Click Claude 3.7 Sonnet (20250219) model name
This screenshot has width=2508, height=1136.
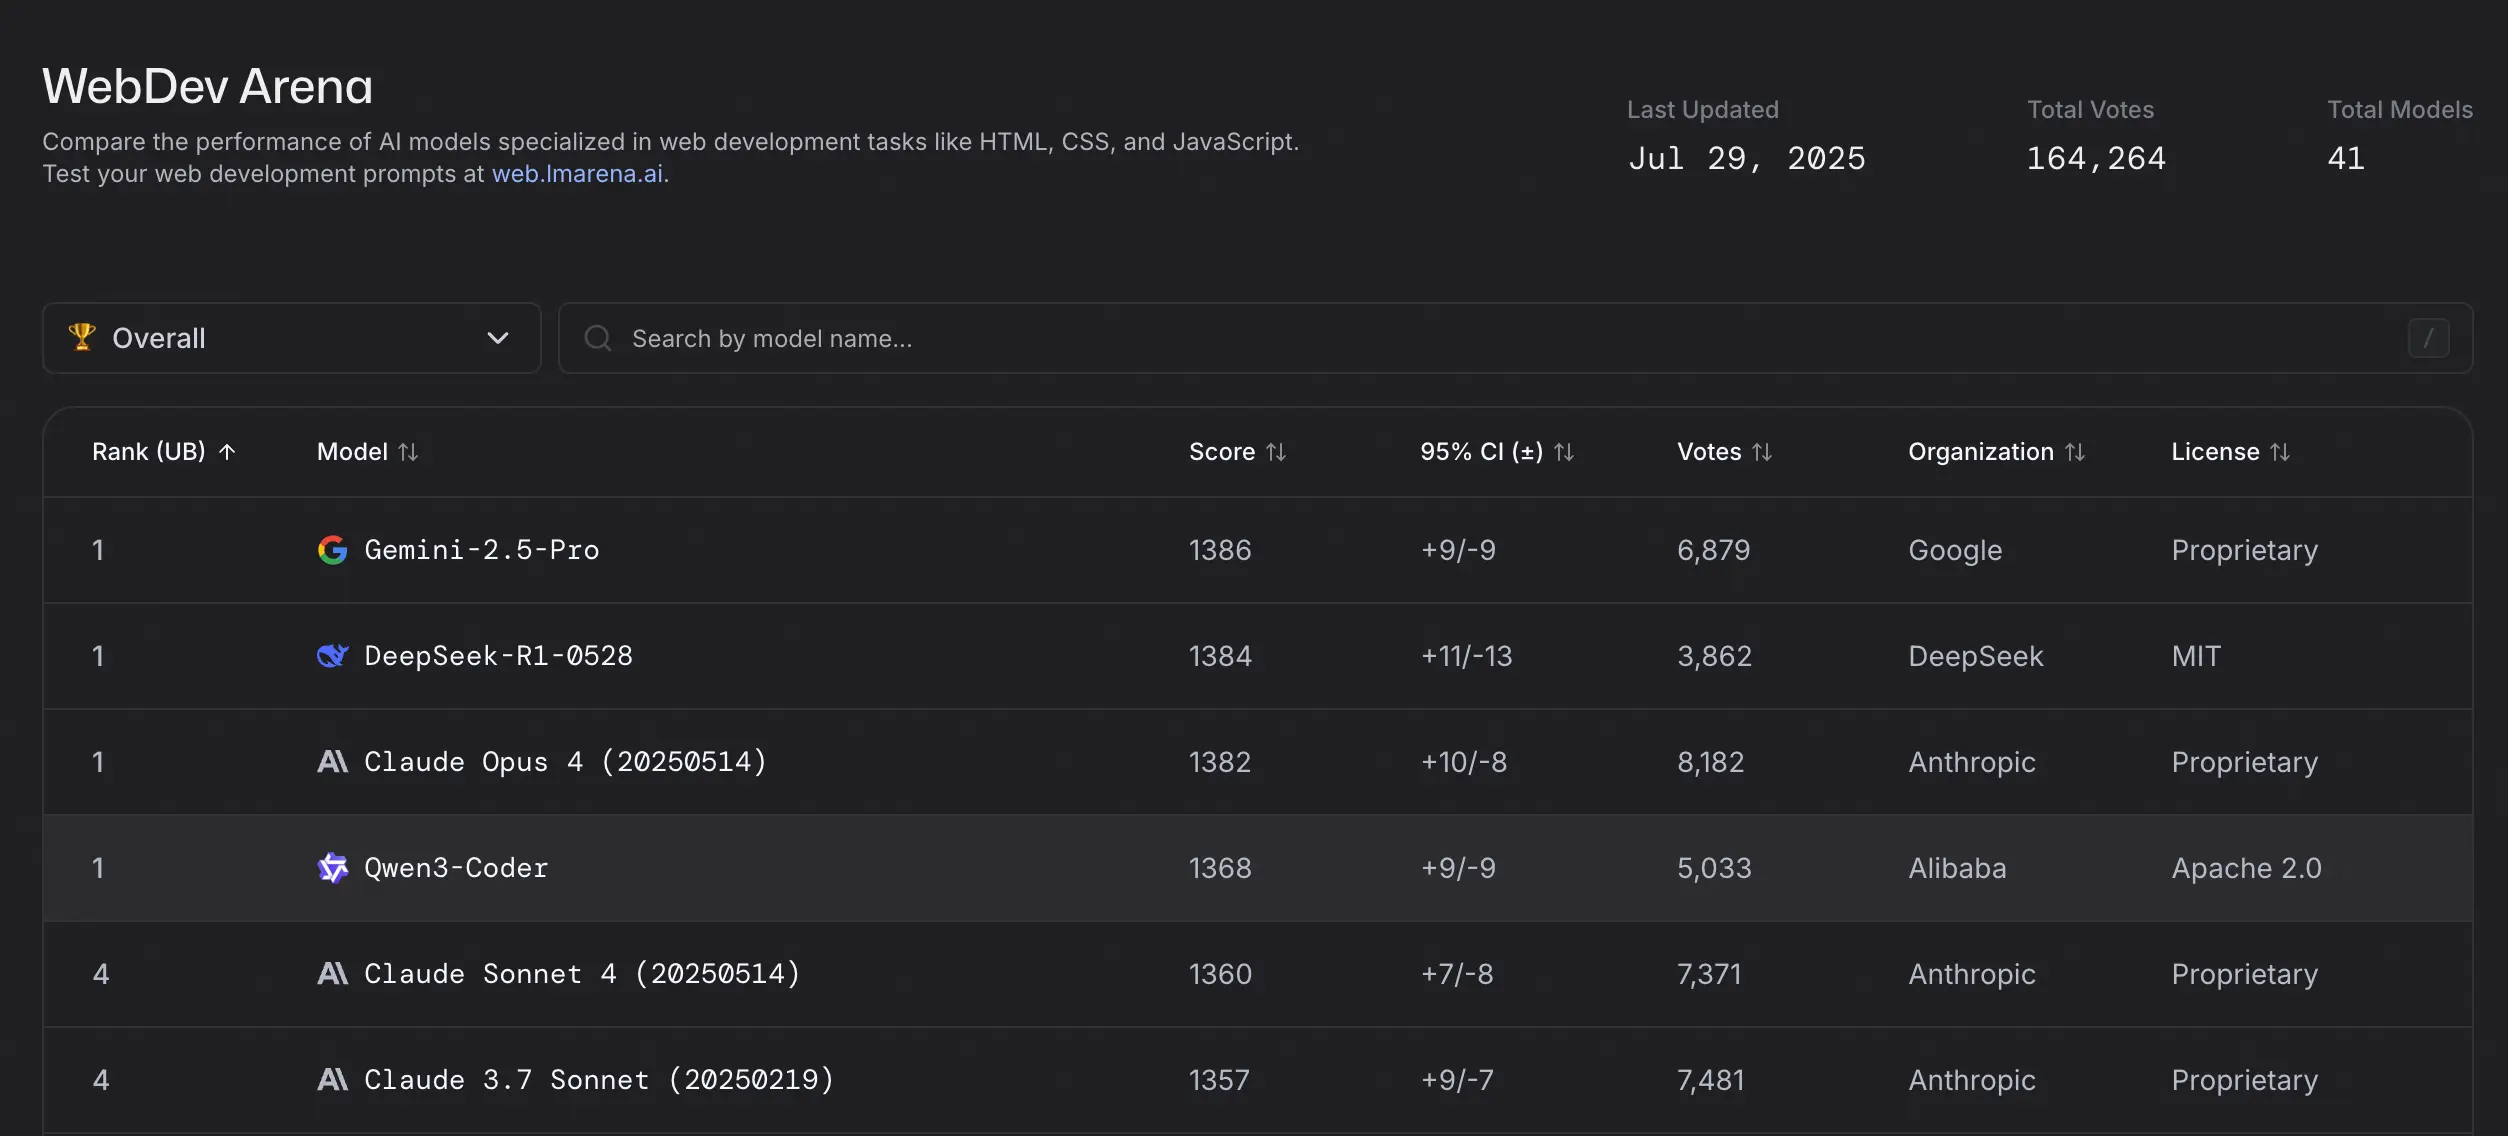pyautogui.click(x=599, y=1080)
